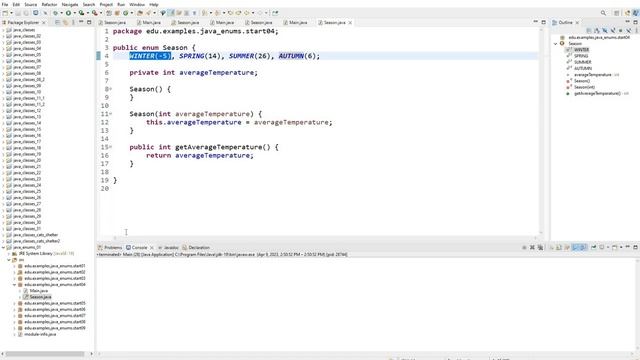Minimize the editor area
Image resolution: width=640 pixels, height=360 pixels.
click(x=536, y=22)
